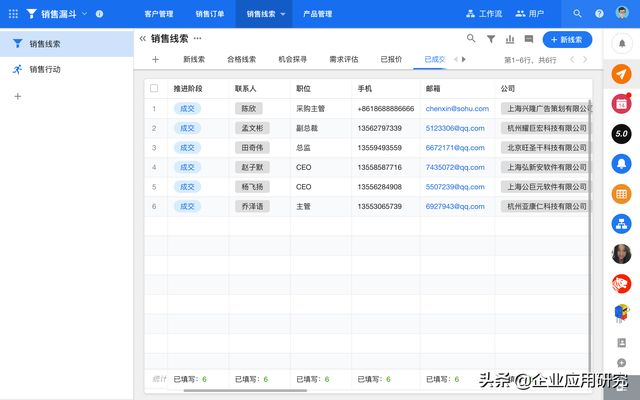This screenshot has width=640, height=400.
Task: Switch to the 机会探寻 view tab
Action: [292, 60]
